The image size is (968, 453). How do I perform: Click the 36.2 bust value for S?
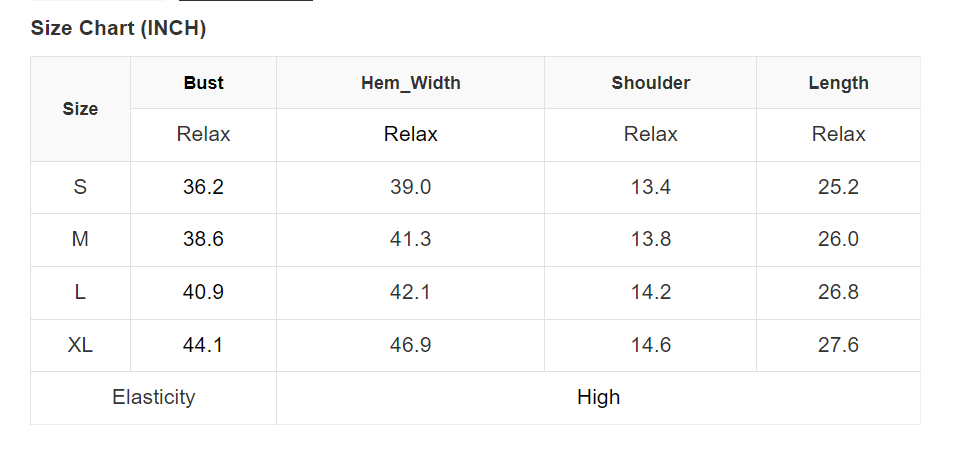point(203,187)
